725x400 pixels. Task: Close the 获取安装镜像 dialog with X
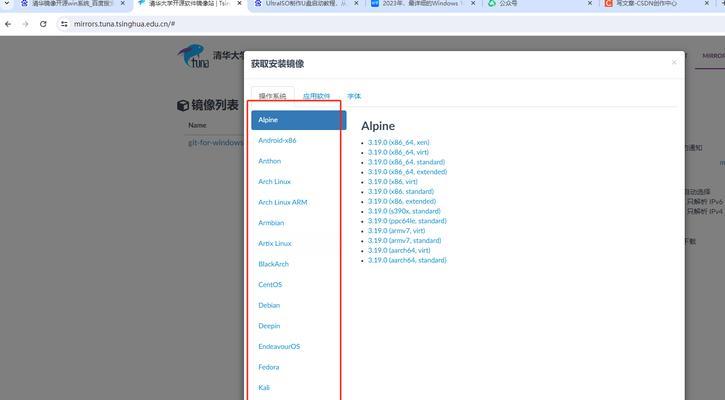coord(674,62)
